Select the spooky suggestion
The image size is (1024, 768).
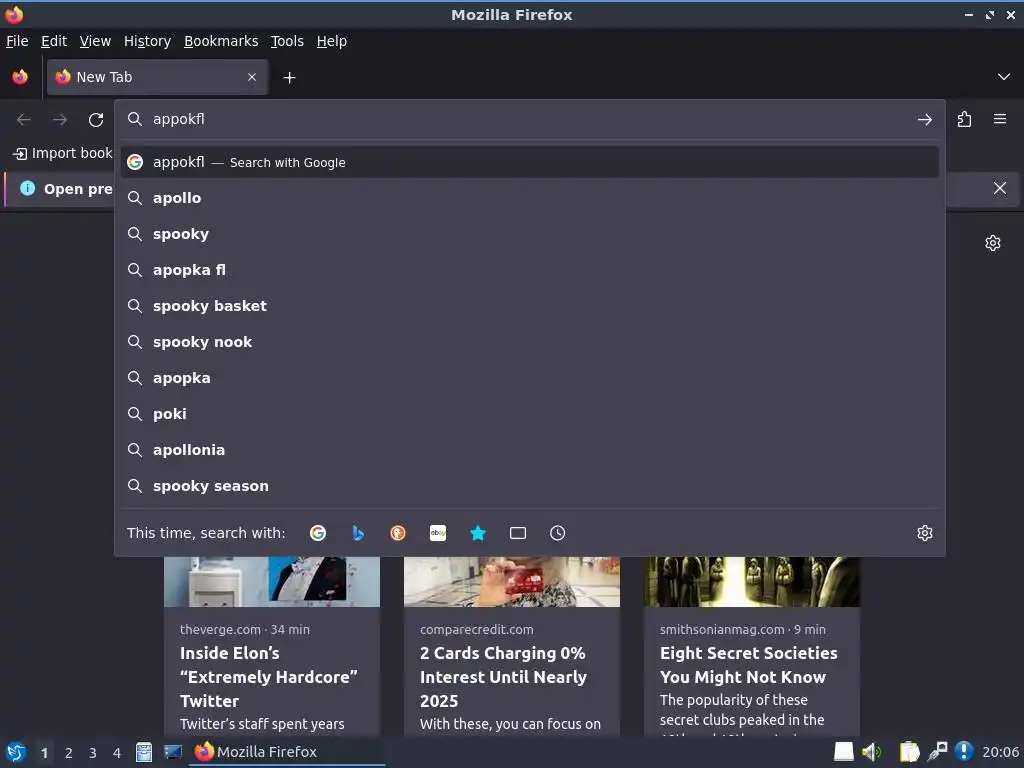click(x=530, y=234)
